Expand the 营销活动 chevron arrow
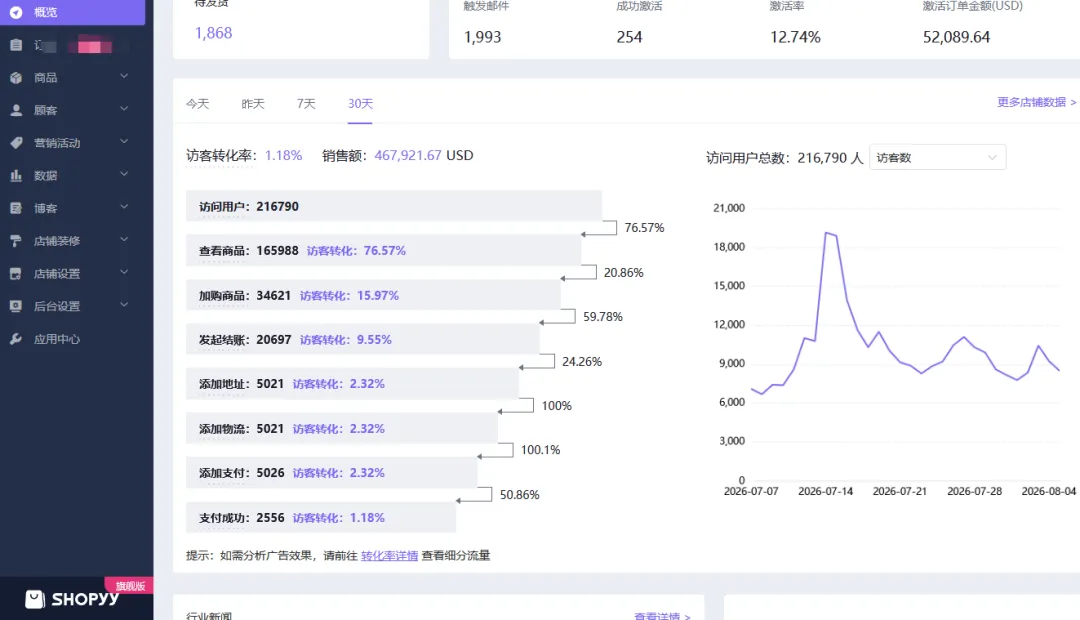The image size is (1080, 620). click(124, 142)
